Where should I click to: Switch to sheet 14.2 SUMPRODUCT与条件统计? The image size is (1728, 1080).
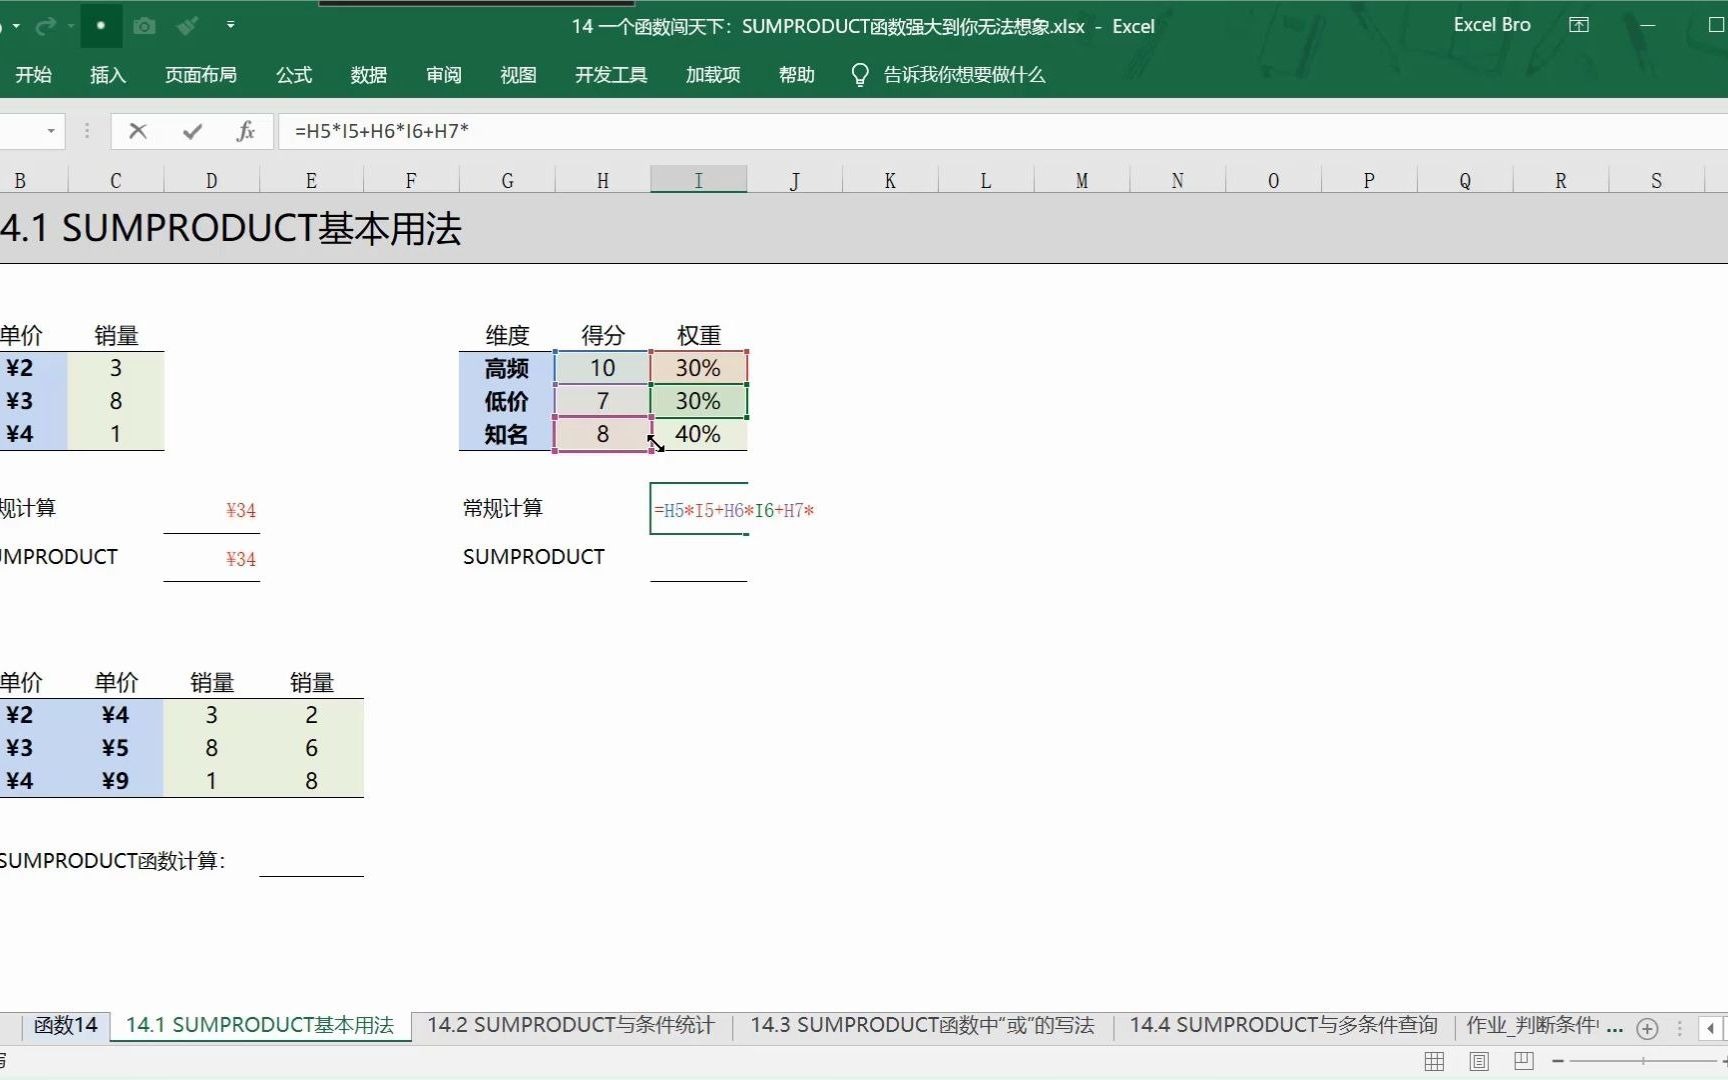[x=571, y=1025]
